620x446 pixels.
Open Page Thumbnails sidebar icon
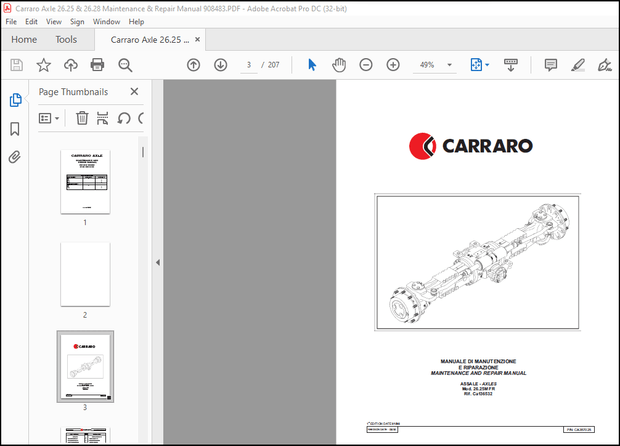coord(15,100)
